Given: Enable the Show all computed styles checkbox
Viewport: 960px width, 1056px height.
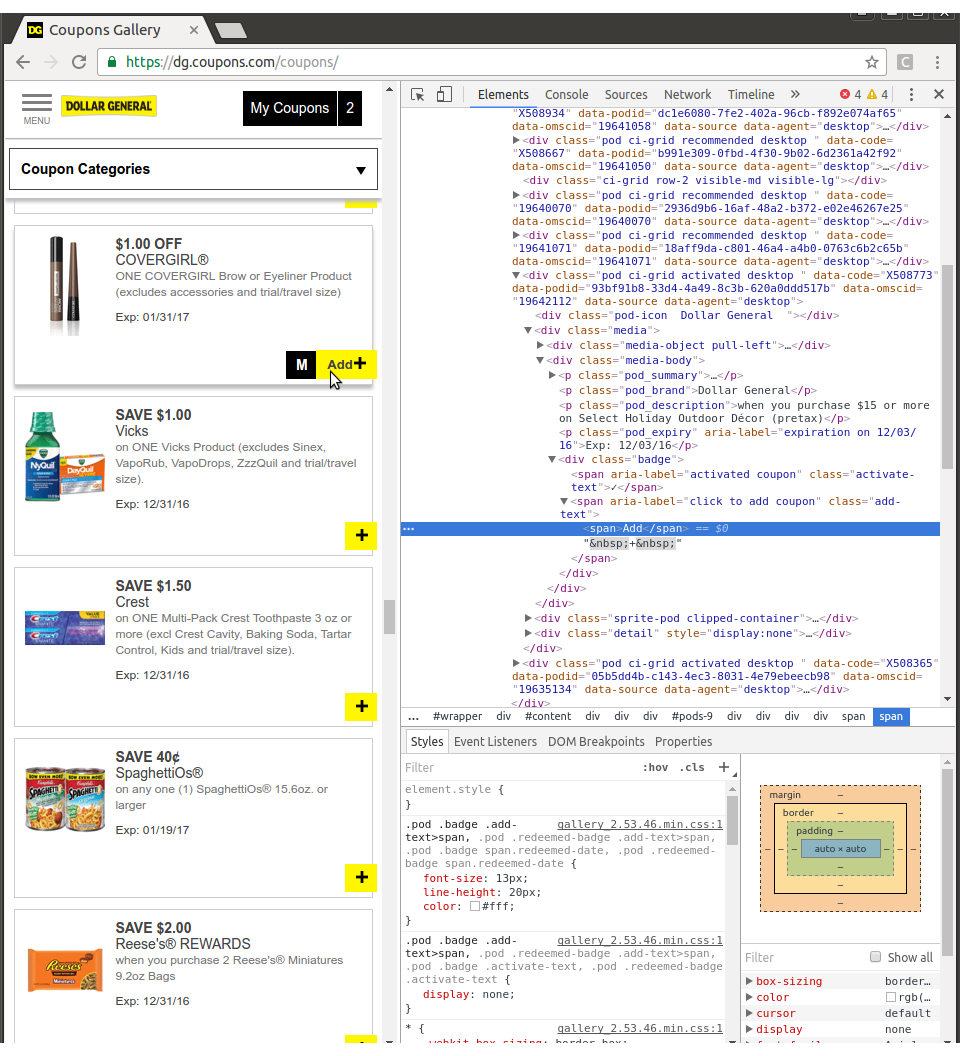Looking at the screenshot, I should coord(876,957).
